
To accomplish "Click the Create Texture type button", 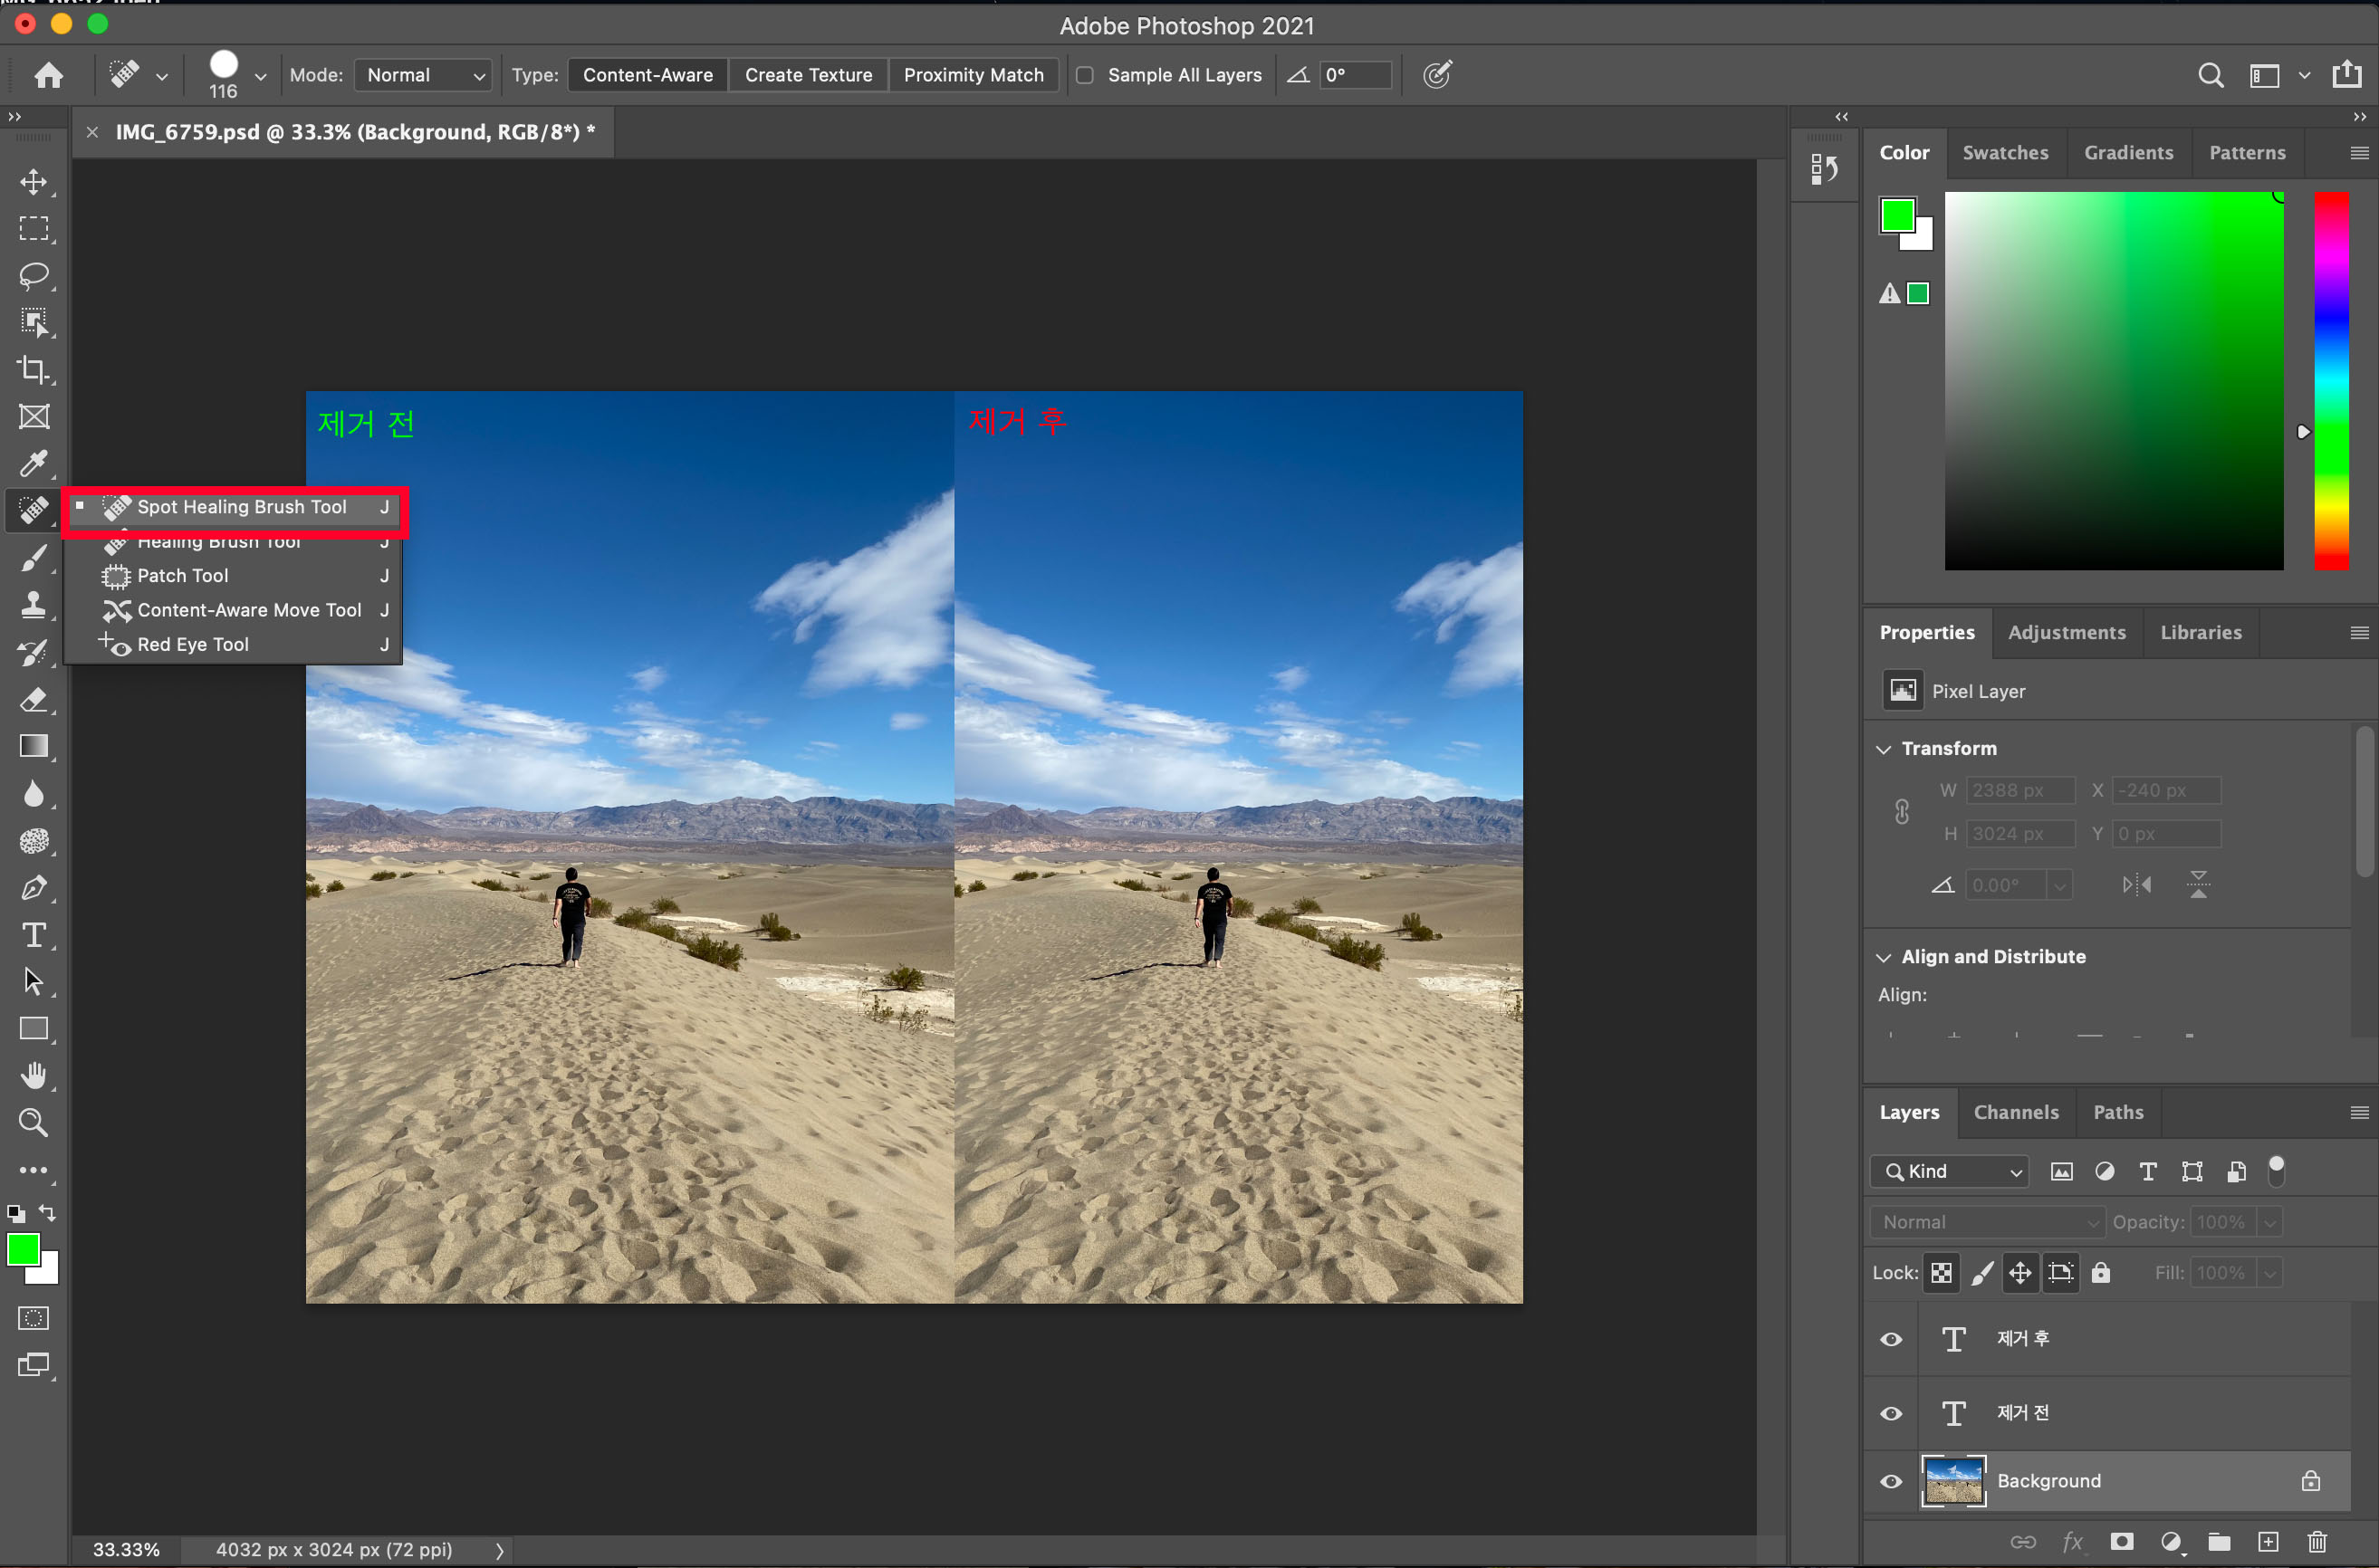I will (808, 75).
